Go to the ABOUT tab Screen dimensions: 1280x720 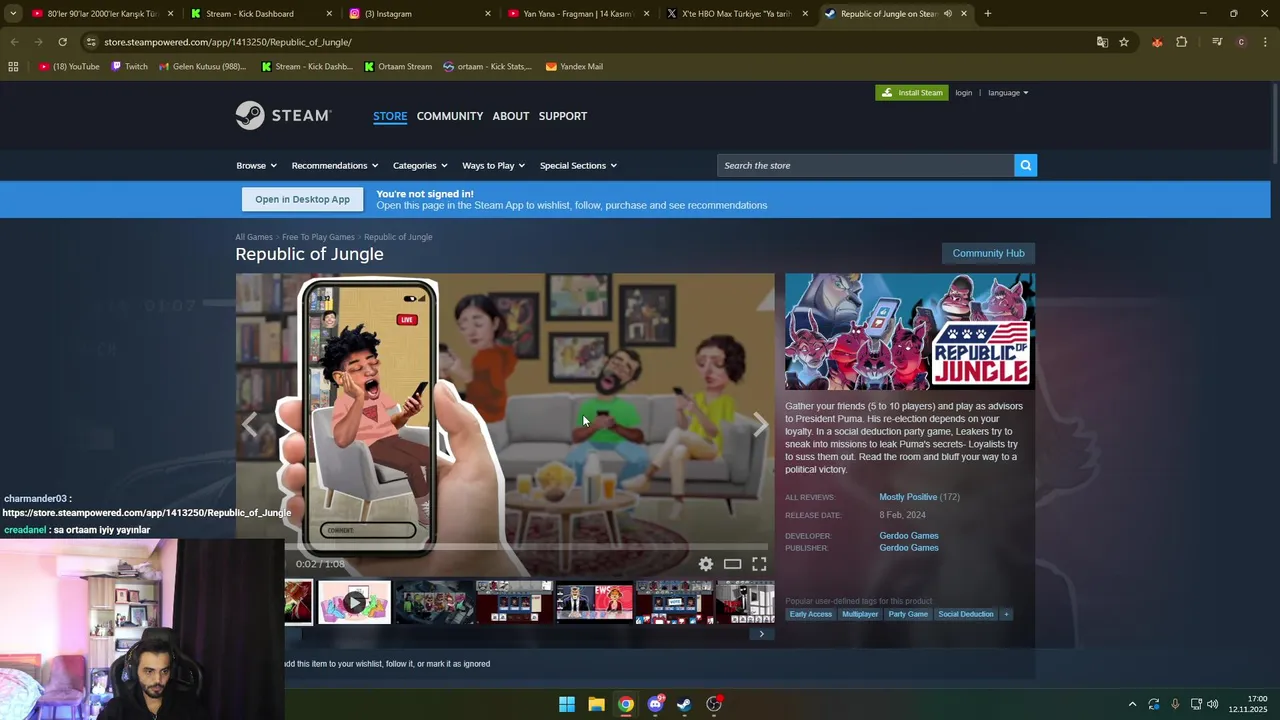[511, 116]
